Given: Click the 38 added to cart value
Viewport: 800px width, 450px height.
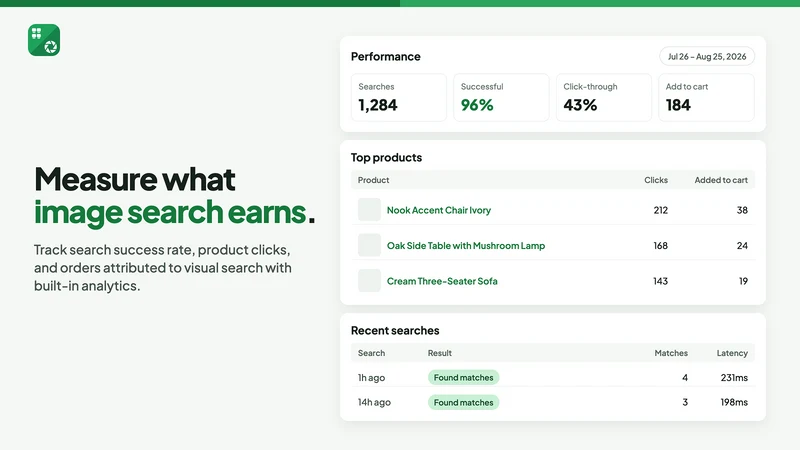Looking at the screenshot, I should click(x=742, y=210).
